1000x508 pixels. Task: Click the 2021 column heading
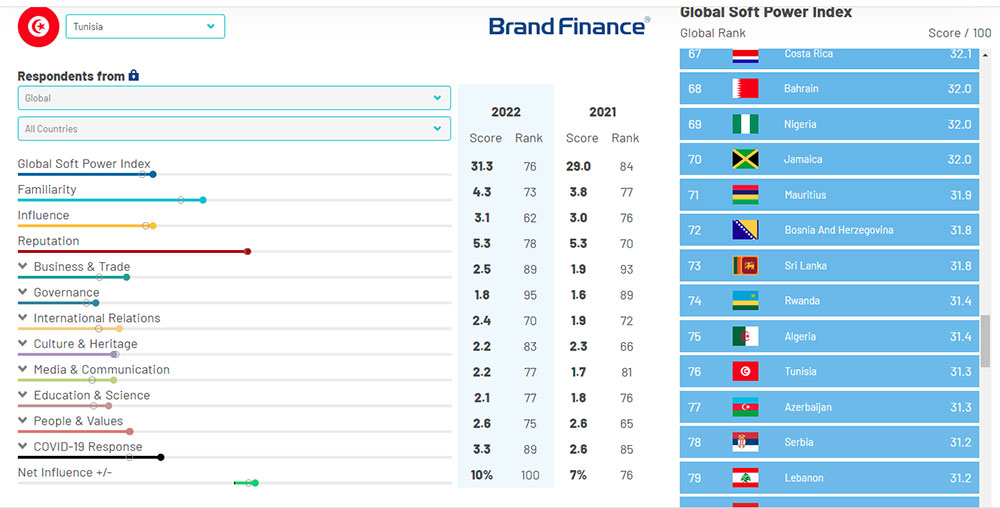pos(602,112)
